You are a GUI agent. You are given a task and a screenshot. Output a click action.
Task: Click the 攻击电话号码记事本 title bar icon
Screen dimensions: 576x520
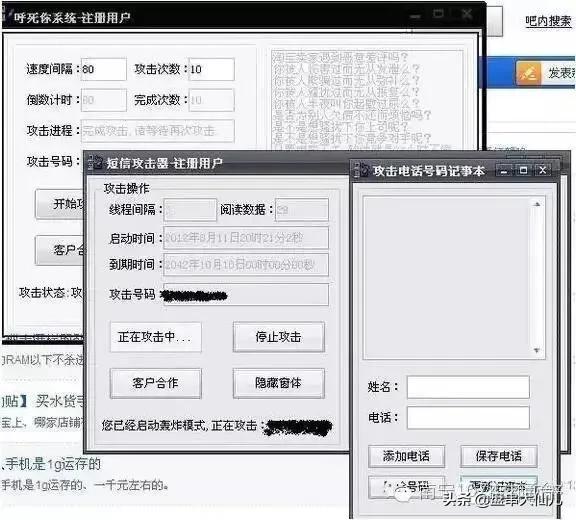click(x=361, y=171)
